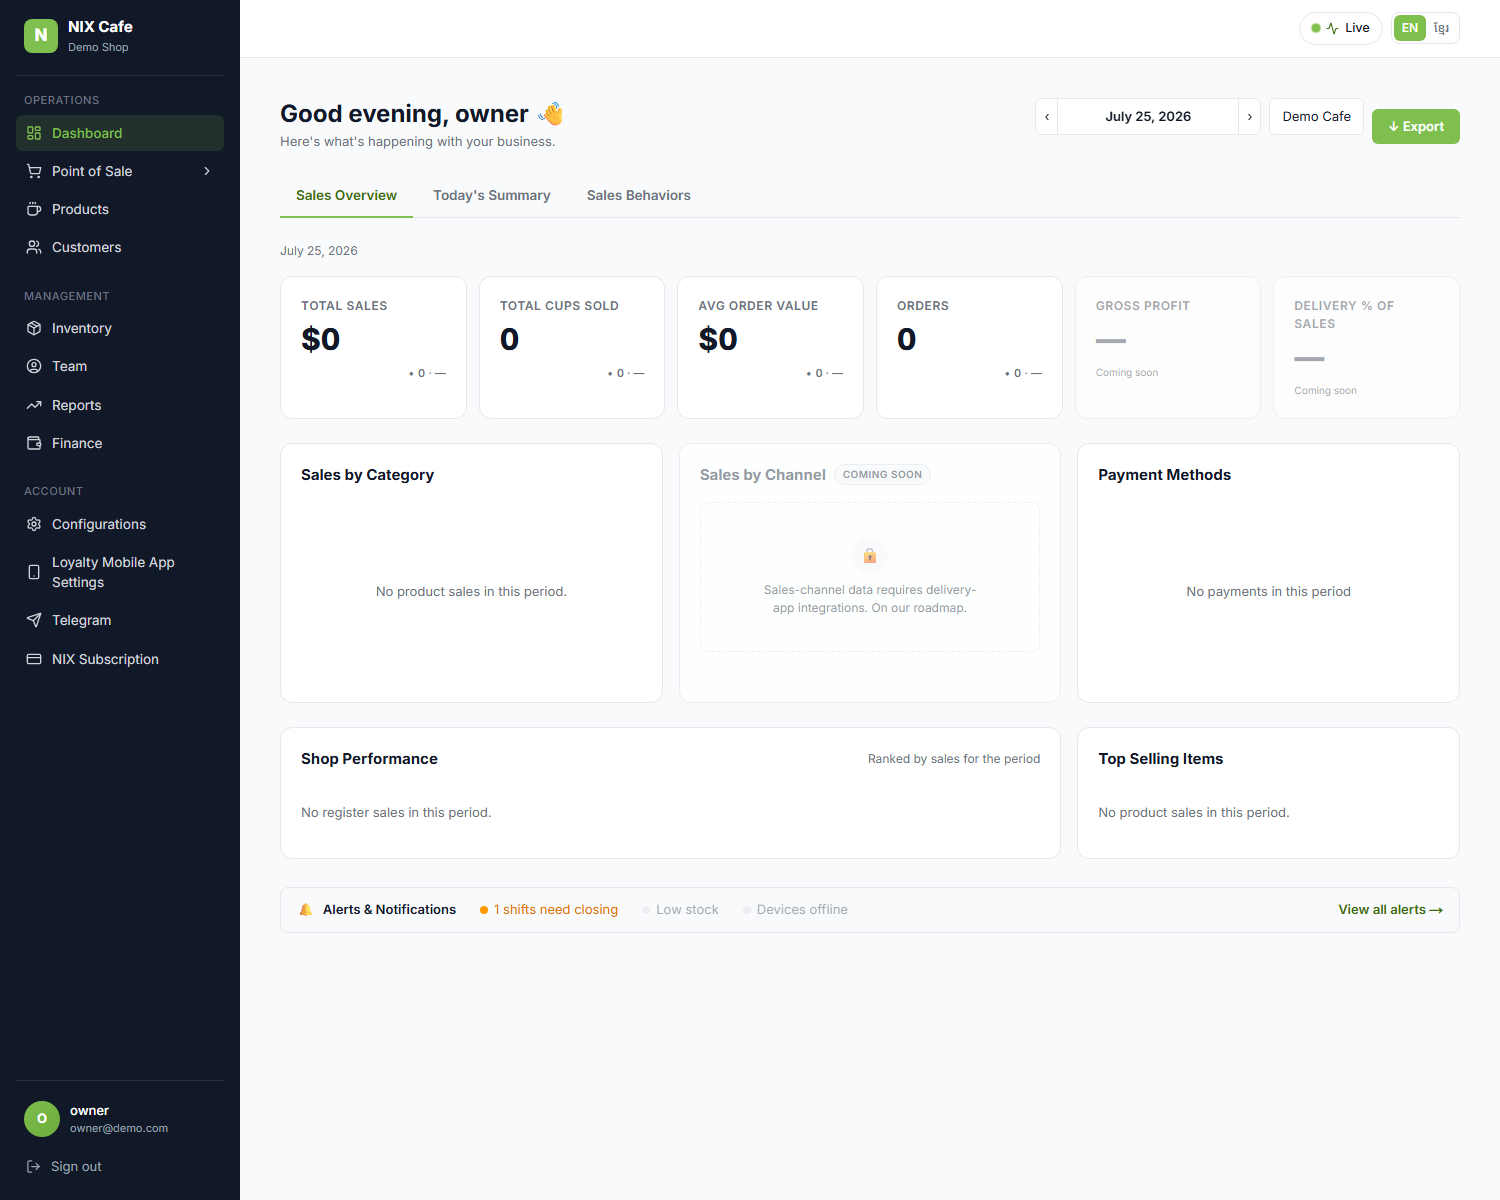Open the Finance section
This screenshot has height=1200, width=1500.
120,443
